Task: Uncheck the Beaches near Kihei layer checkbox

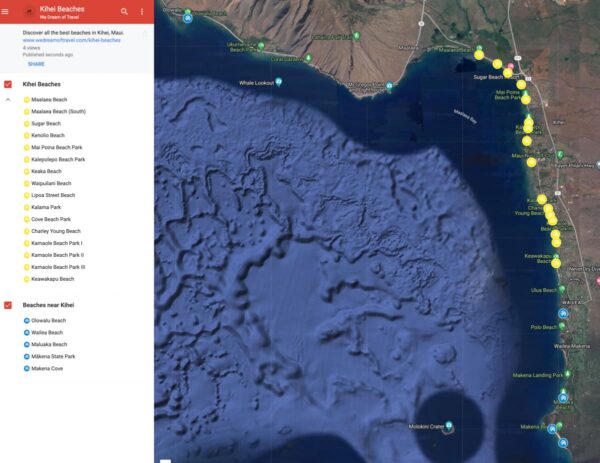Action: (8, 304)
